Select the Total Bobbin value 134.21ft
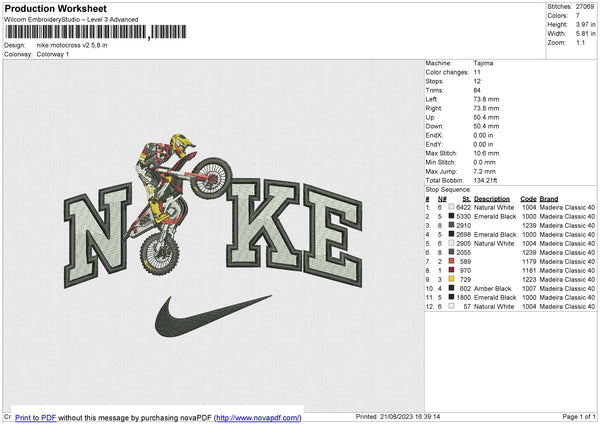600x424 pixels. click(485, 181)
